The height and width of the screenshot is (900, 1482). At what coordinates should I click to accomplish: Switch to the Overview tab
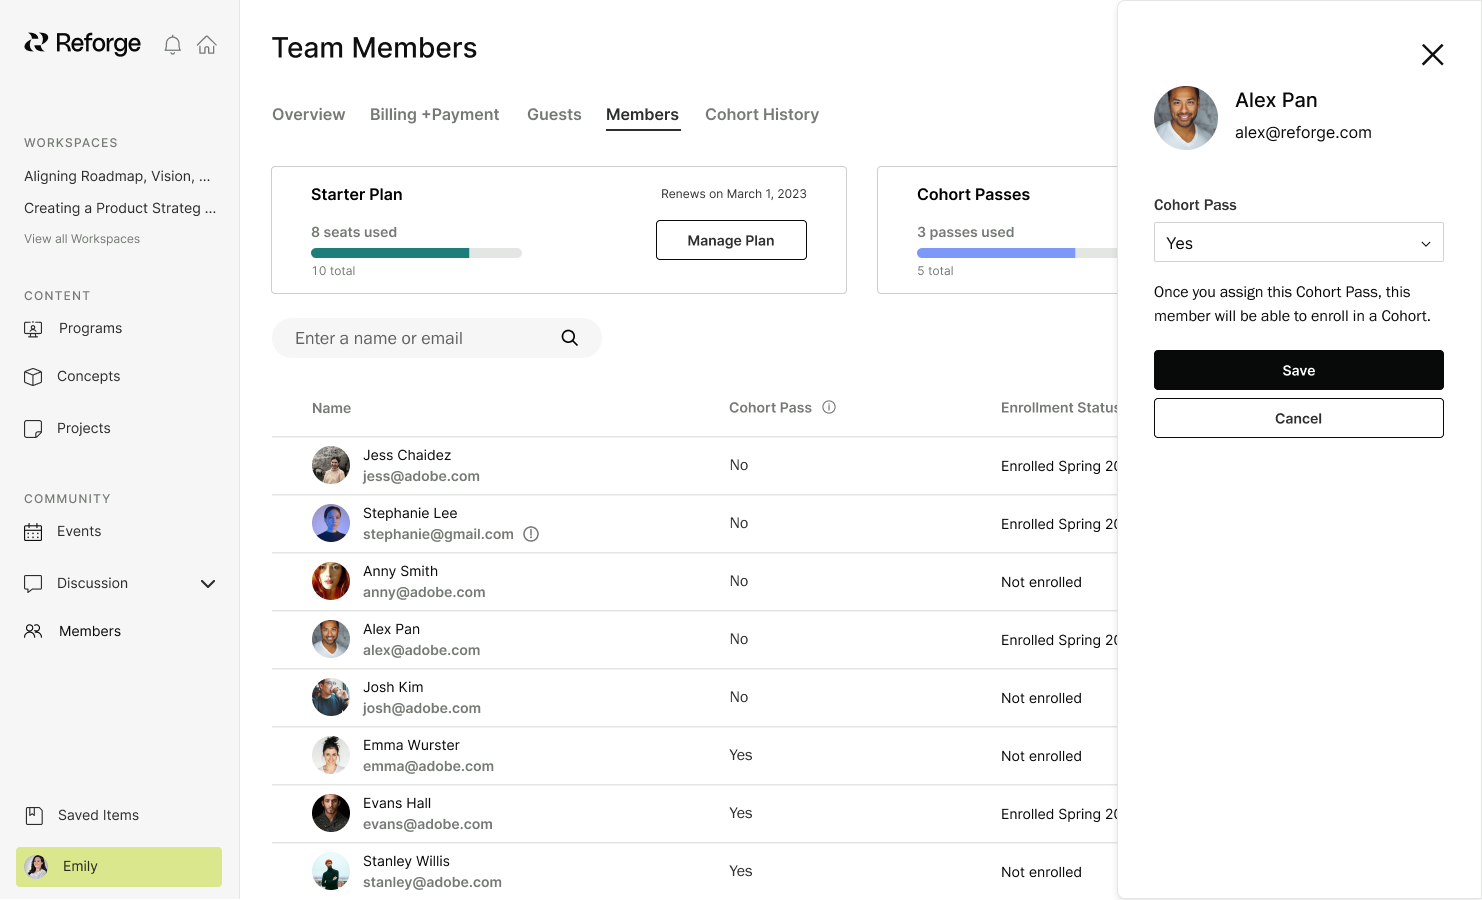tap(308, 115)
